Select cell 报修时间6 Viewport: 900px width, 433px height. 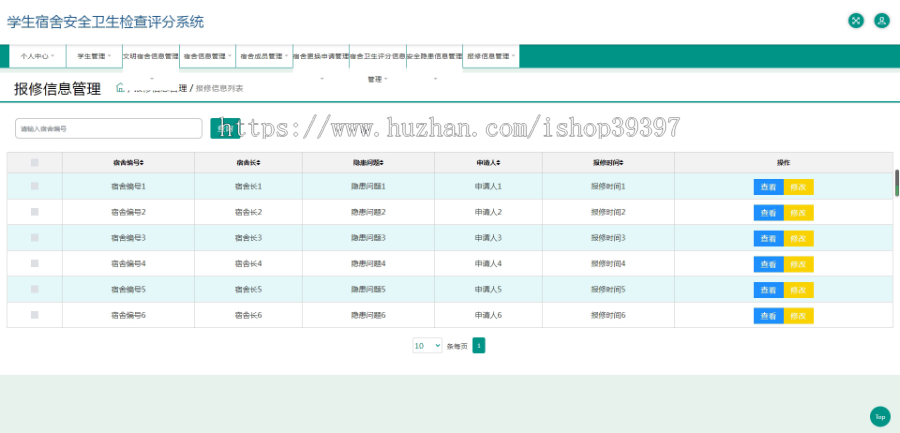tap(608, 315)
